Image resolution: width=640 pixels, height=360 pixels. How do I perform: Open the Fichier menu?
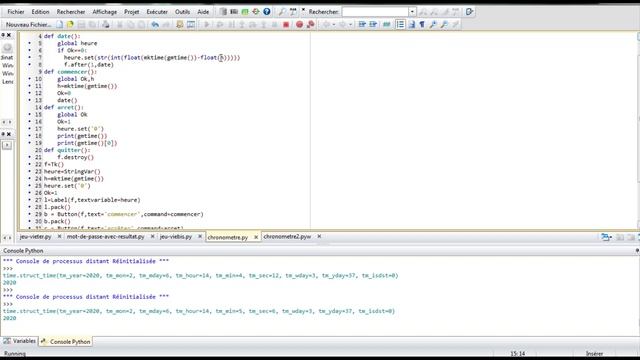coord(16,12)
